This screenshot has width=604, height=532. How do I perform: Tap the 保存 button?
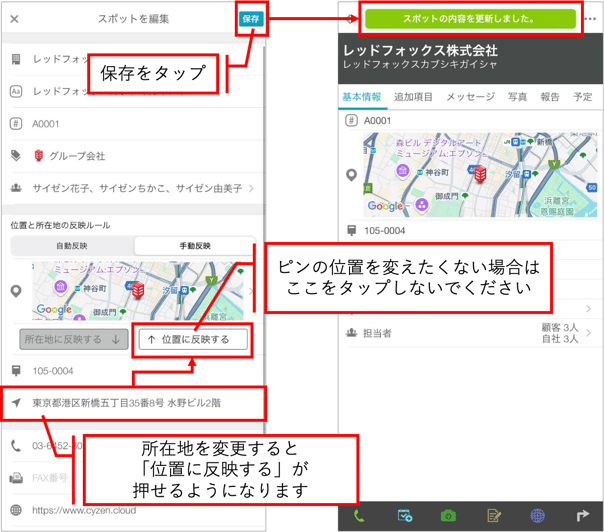click(x=251, y=19)
